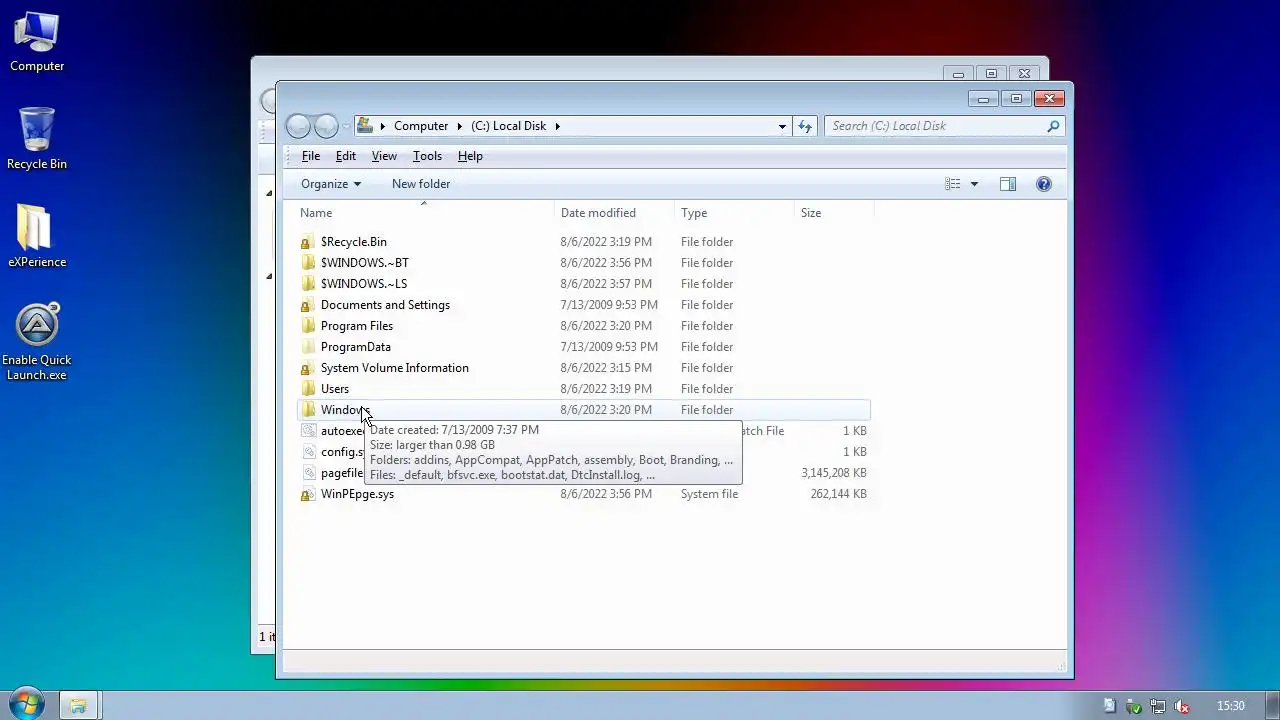Image resolution: width=1280 pixels, height=720 pixels.
Task: Minimize the background Explorer window
Action: pyautogui.click(x=958, y=74)
